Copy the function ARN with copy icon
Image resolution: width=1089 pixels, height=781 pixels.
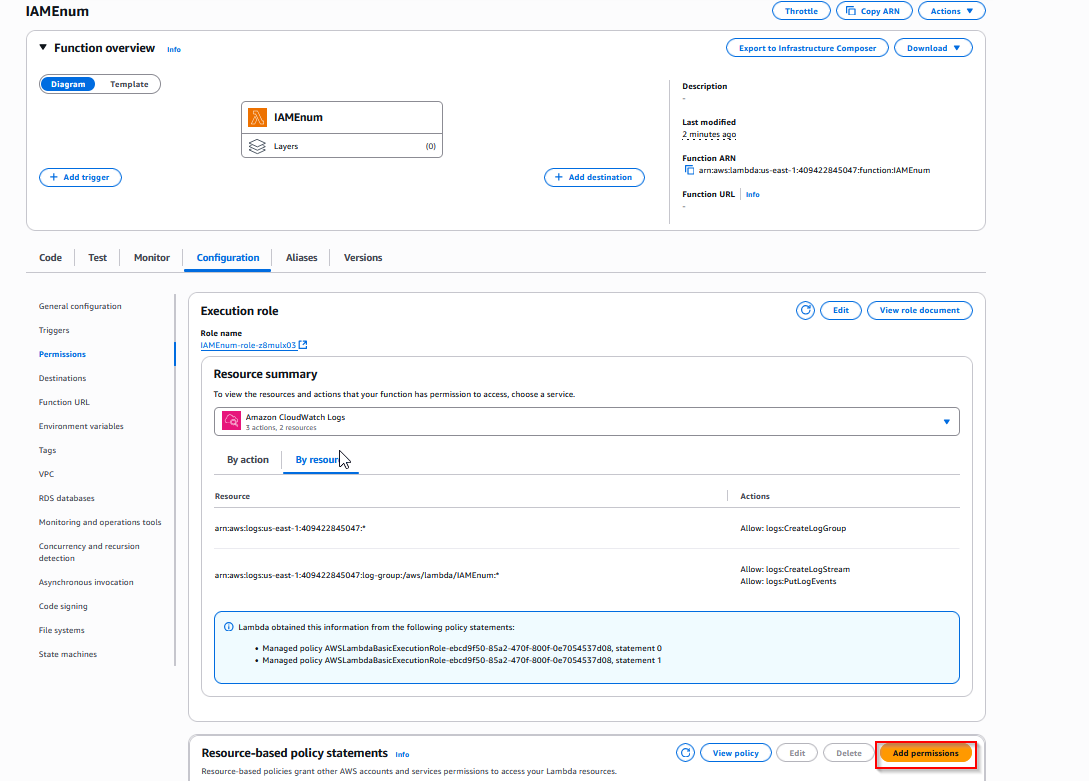point(689,170)
